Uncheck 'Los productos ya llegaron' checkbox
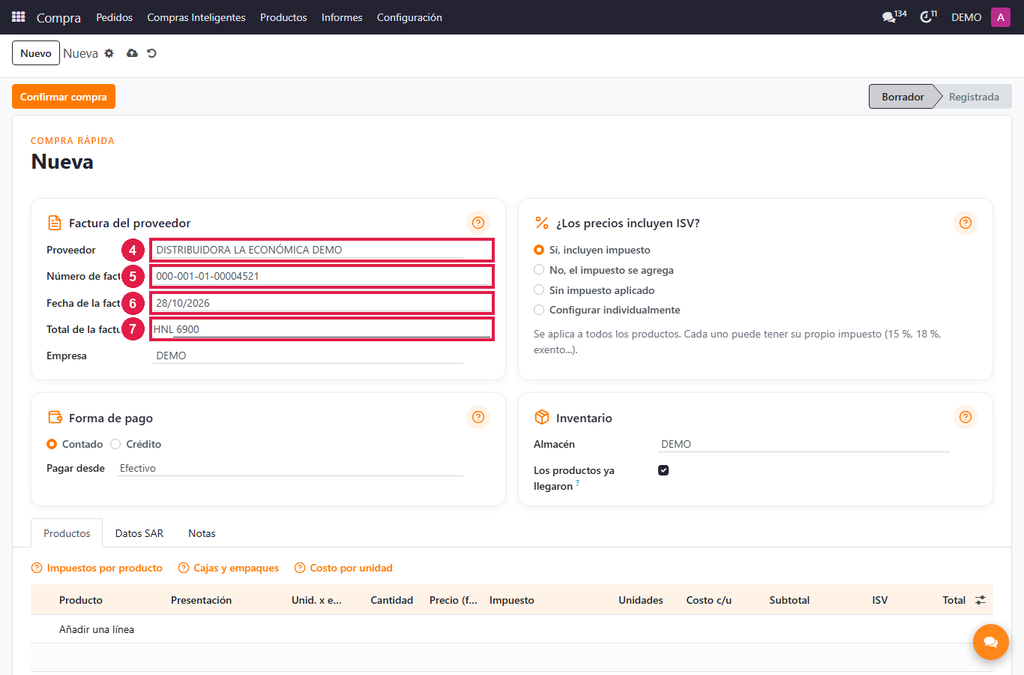The height and width of the screenshot is (675, 1024). (x=664, y=470)
